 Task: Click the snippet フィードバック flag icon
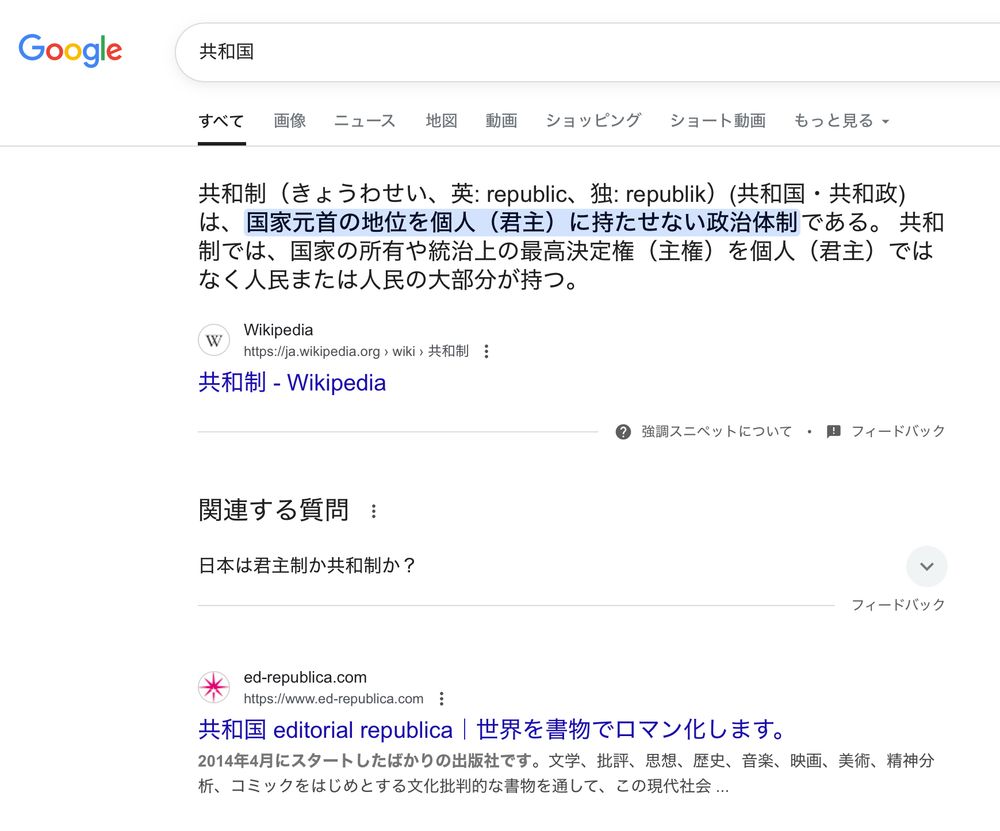pyautogui.click(x=834, y=432)
